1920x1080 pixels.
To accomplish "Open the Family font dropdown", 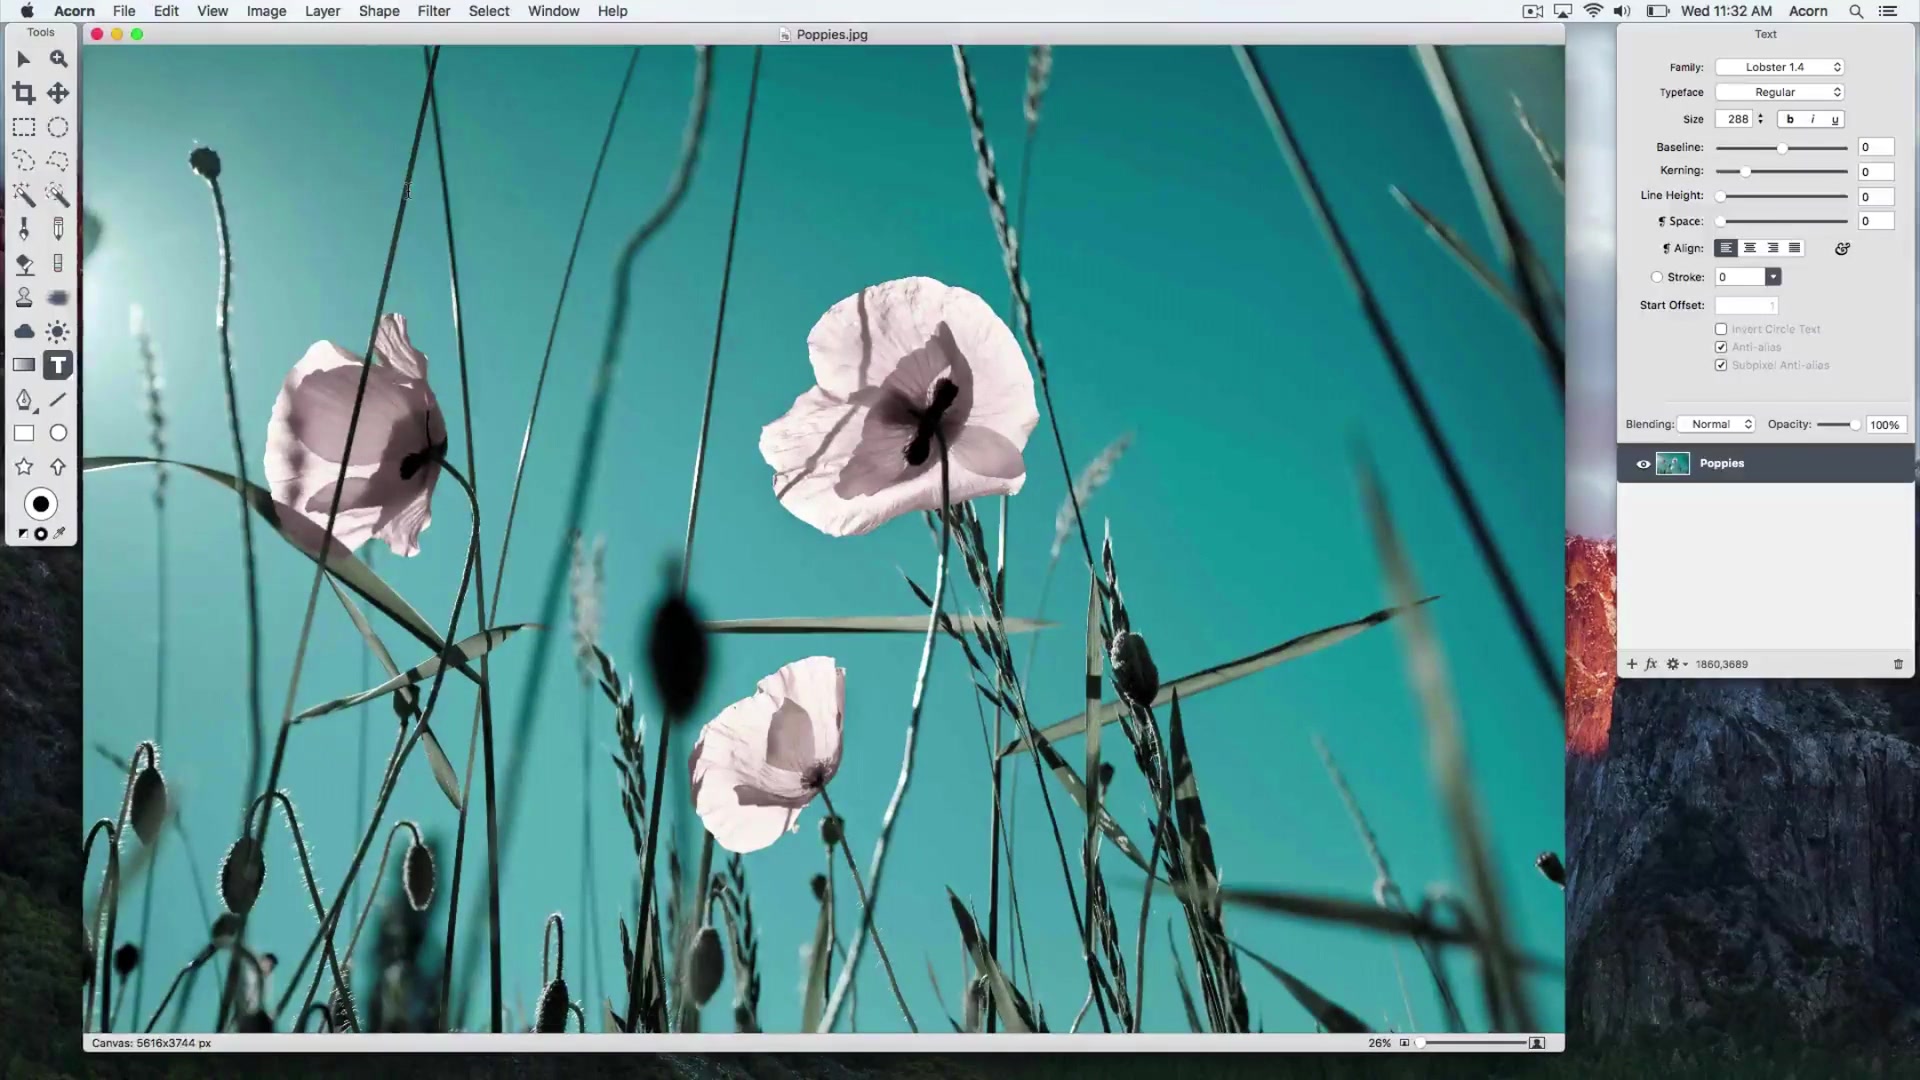I will point(1780,66).
